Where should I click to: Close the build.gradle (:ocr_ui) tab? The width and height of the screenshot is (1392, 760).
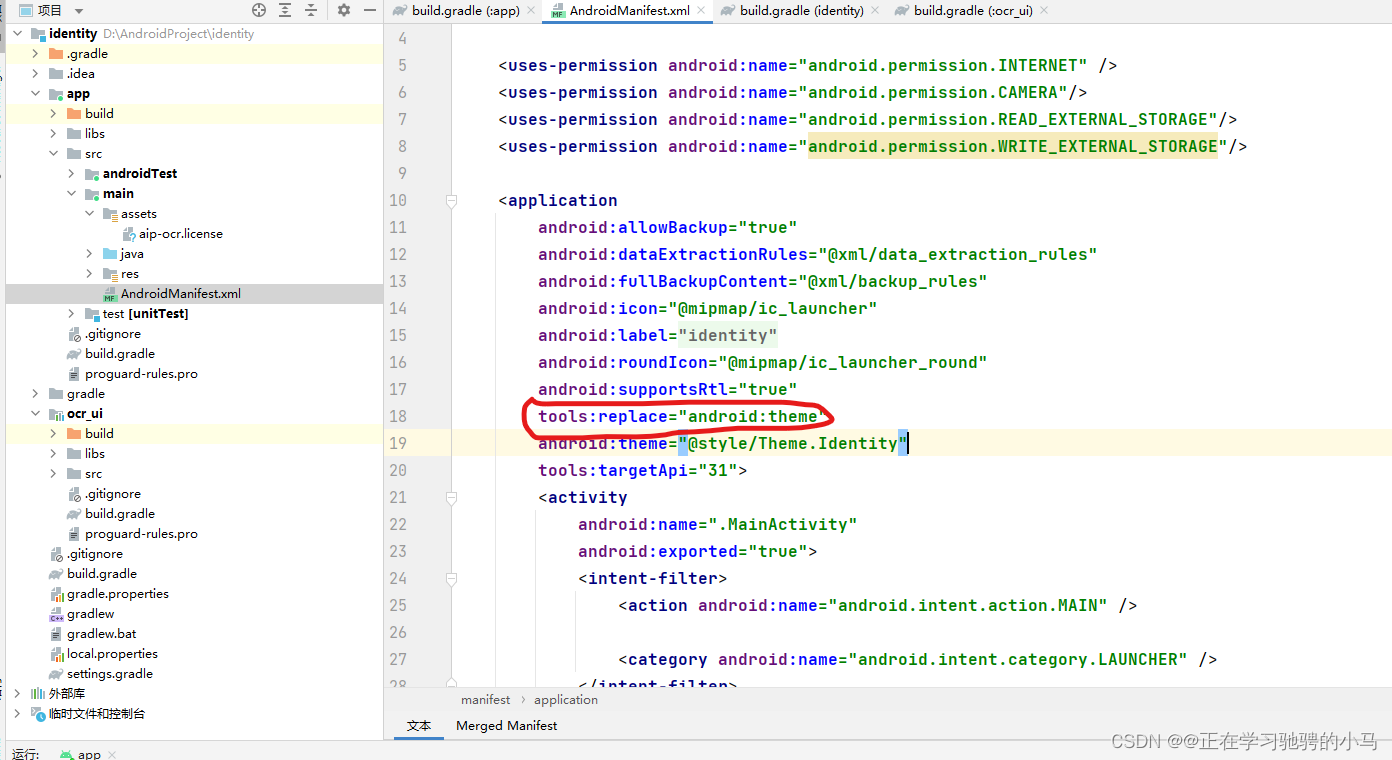pos(1044,11)
